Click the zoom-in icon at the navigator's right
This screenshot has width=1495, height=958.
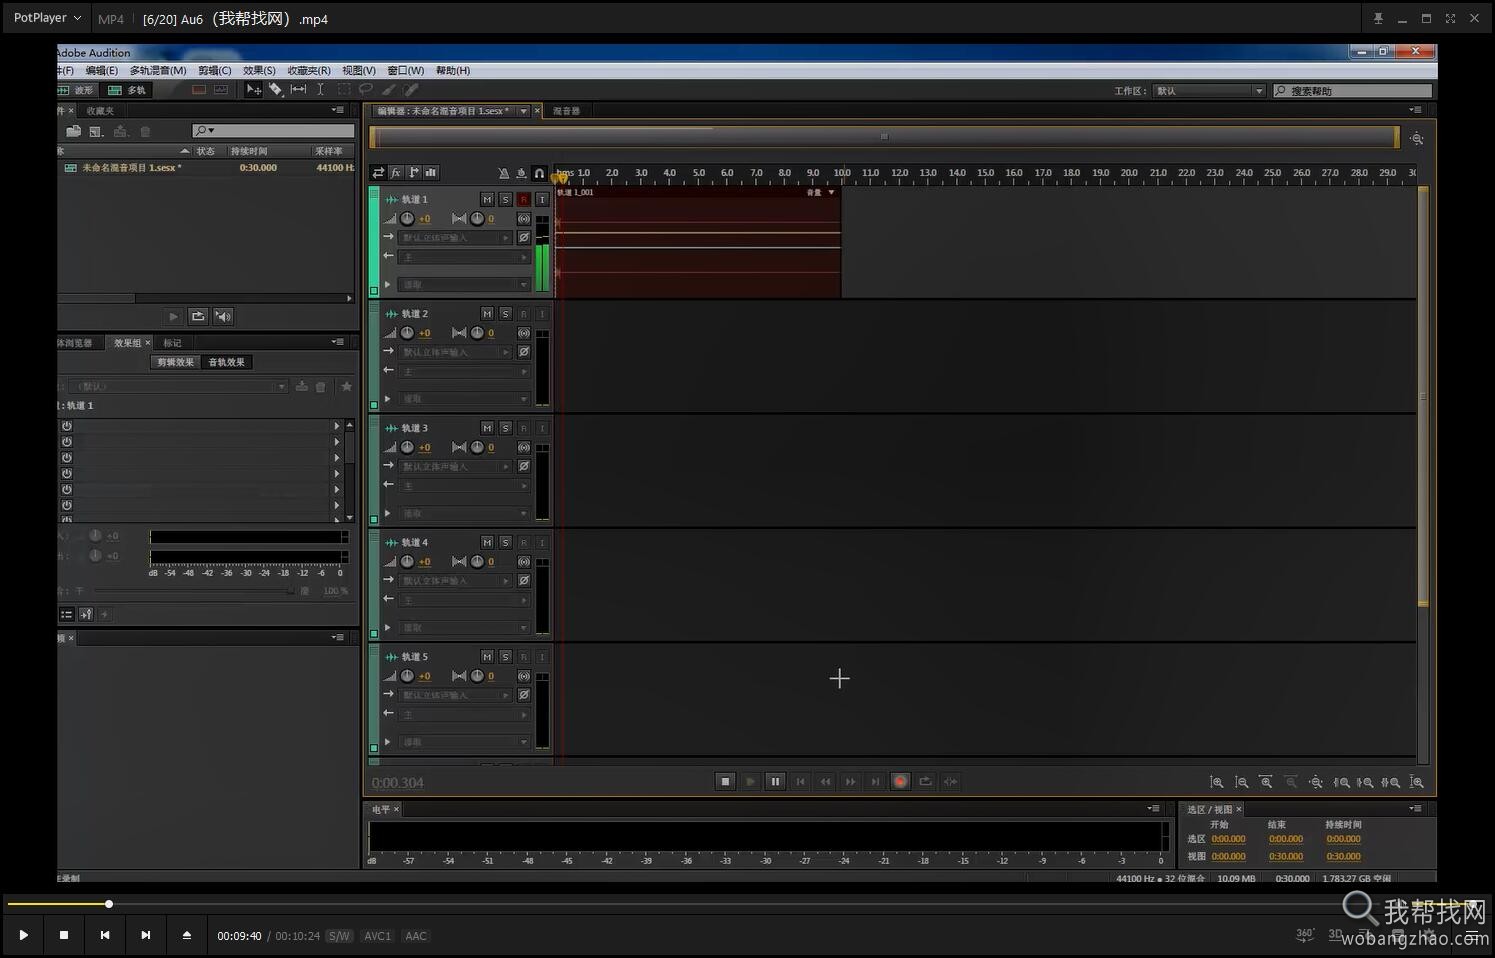tap(1417, 139)
